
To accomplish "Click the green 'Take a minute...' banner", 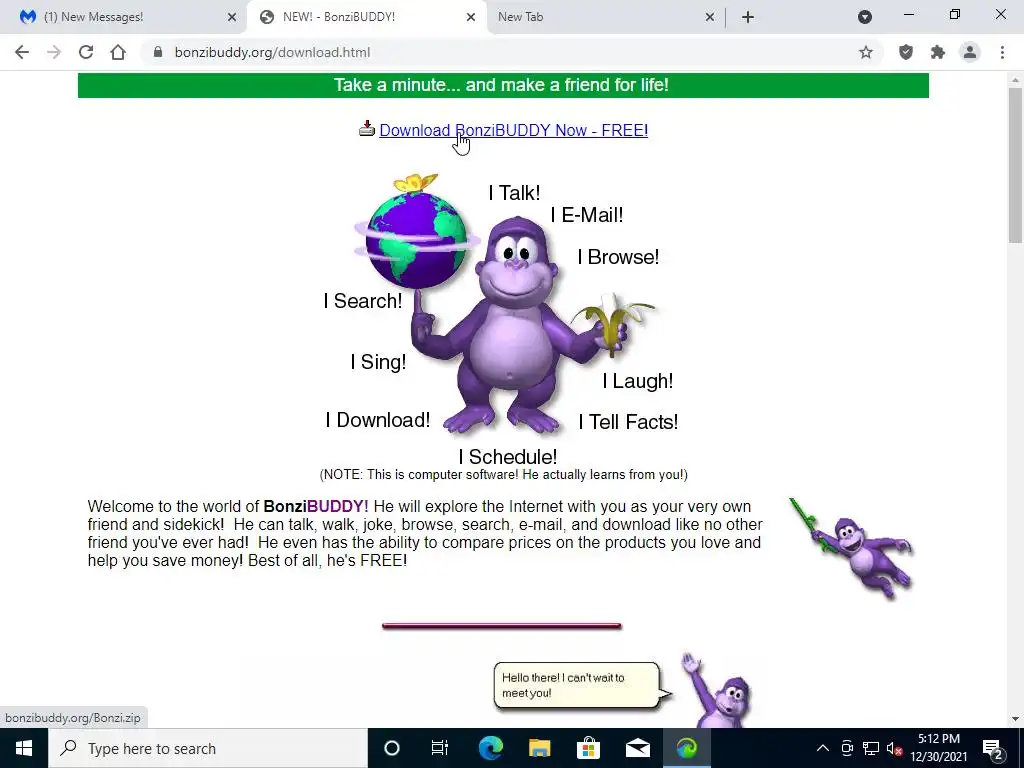I will [x=503, y=85].
